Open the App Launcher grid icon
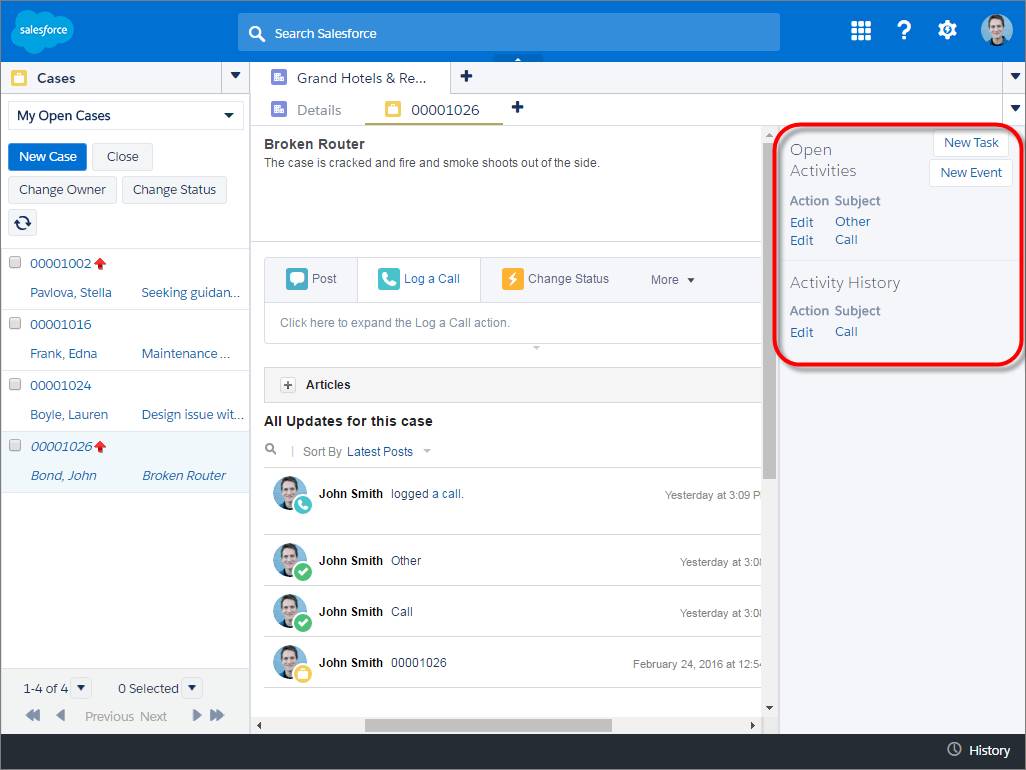Viewport: 1026px width, 770px height. coord(860,30)
